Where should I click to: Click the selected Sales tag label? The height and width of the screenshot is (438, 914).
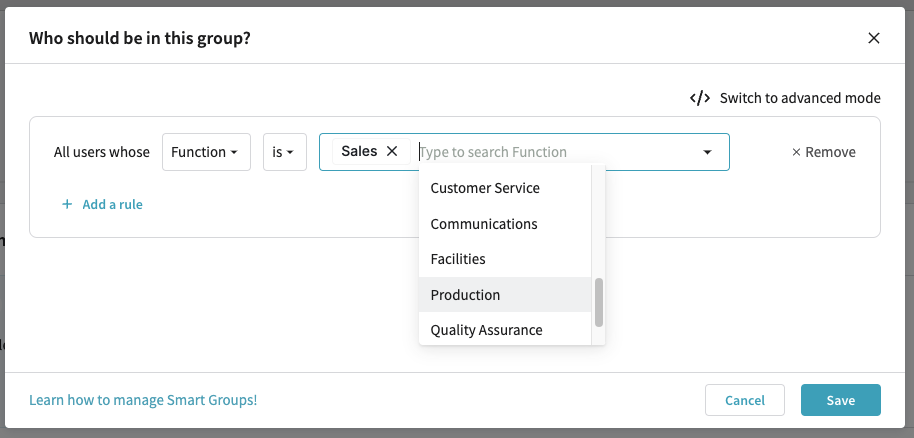tap(359, 151)
